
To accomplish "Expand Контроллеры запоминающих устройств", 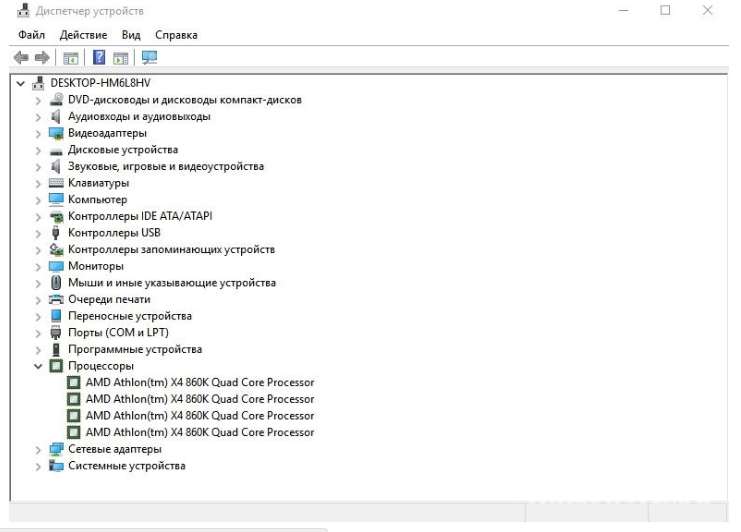I will coord(38,250).
